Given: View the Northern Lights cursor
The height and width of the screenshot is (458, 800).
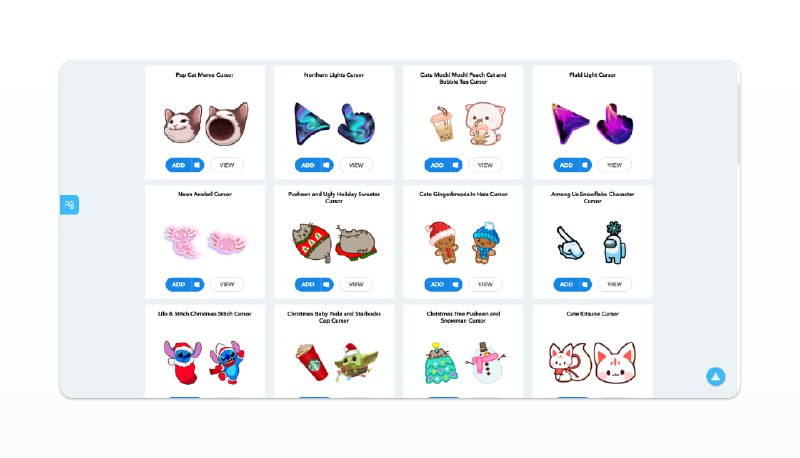Looking at the screenshot, I should (x=356, y=165).
